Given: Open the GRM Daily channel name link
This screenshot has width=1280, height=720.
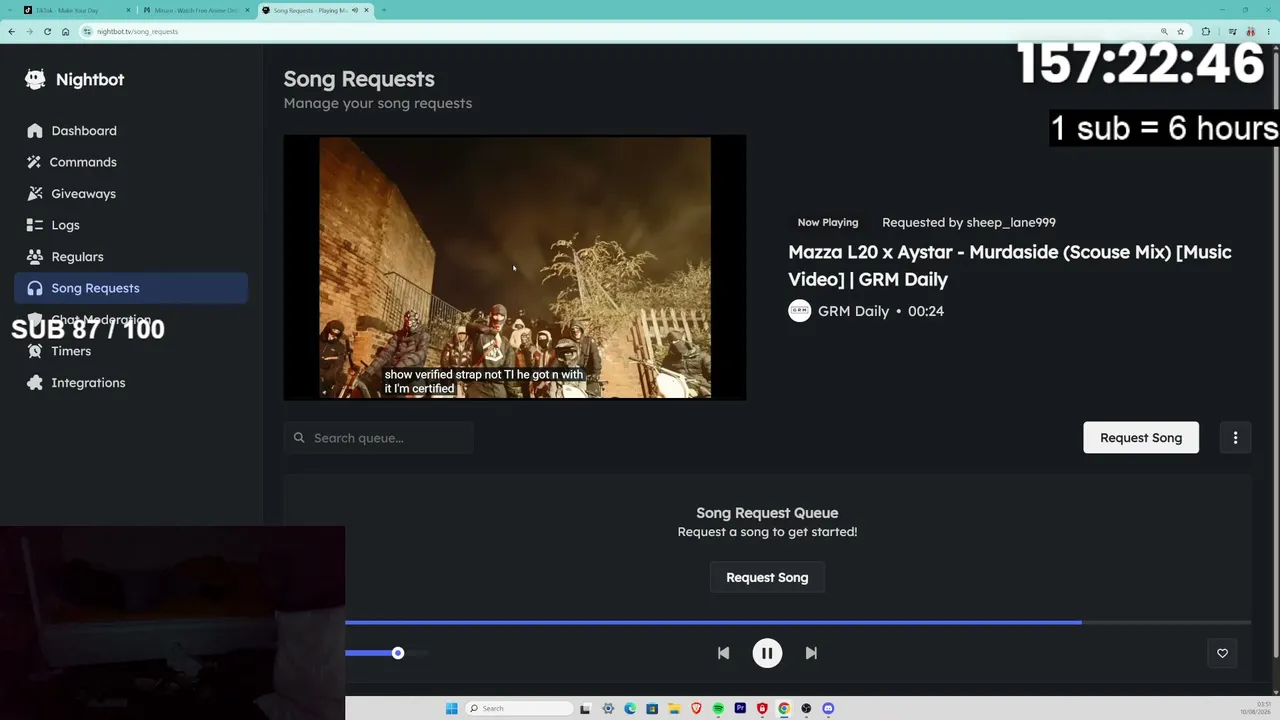Looking at the screenshot, I should (x=853, y=311).
